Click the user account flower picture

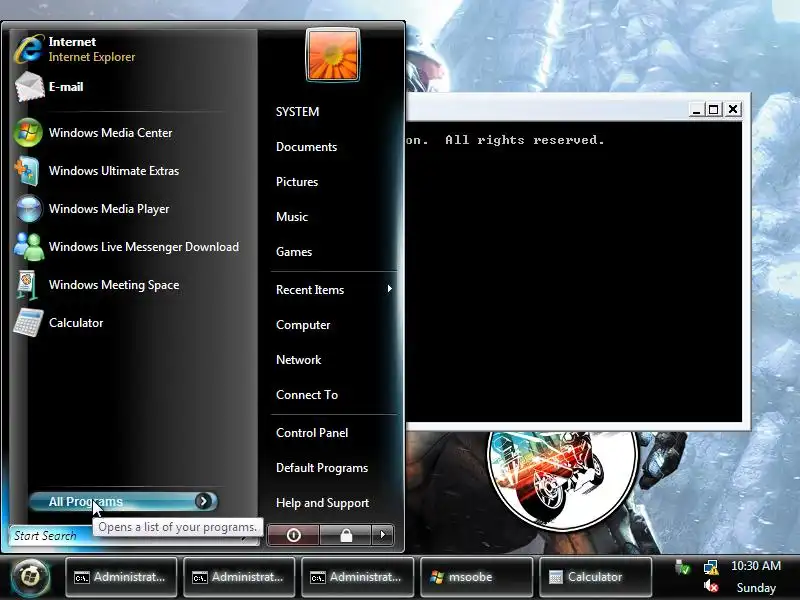coord(333,55)
